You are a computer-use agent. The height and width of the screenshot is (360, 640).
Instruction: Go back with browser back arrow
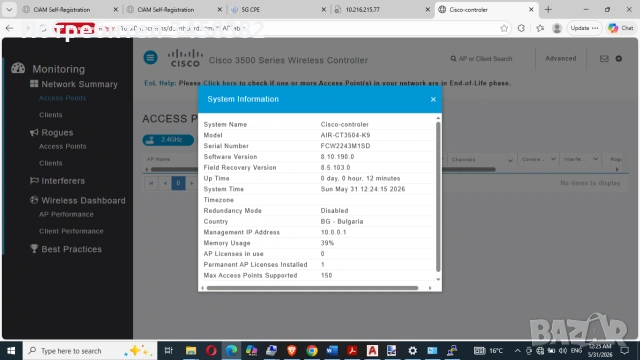[x=9, y=28]
